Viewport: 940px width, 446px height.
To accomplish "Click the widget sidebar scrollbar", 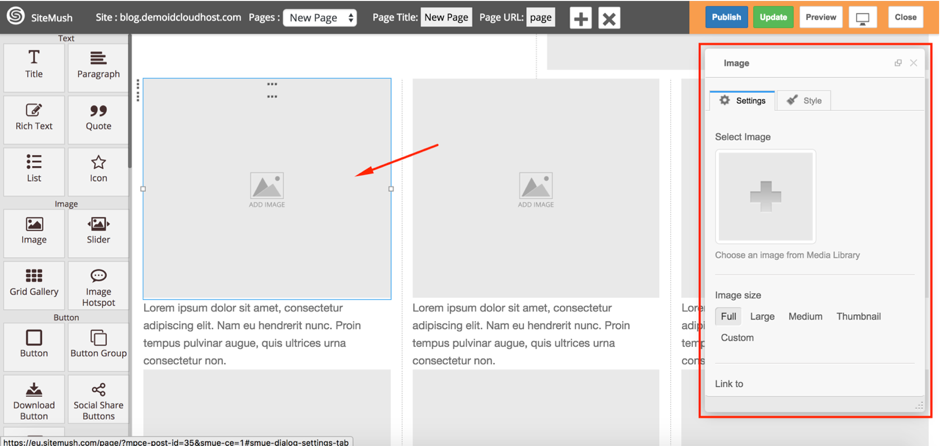I will coord(130,102).
